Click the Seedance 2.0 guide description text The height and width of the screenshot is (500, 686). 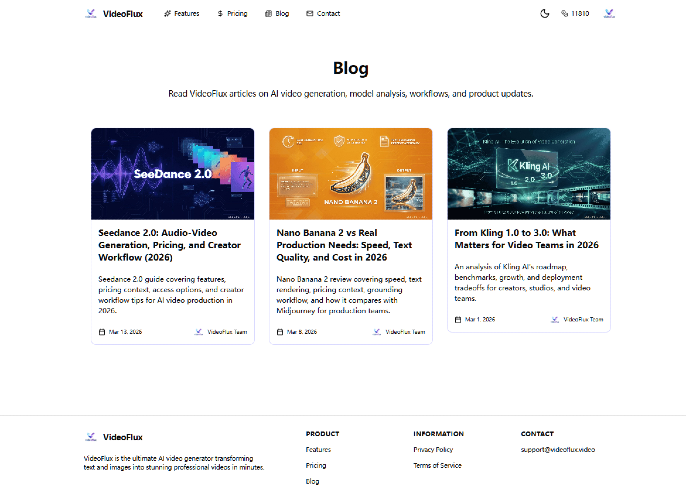[x=171, y=295]
